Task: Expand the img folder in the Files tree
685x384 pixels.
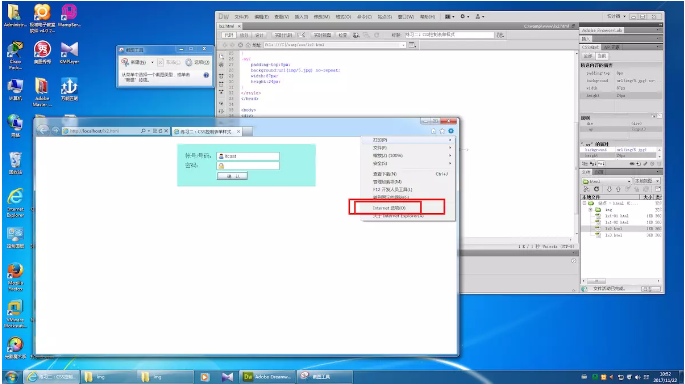Action: 591,210
